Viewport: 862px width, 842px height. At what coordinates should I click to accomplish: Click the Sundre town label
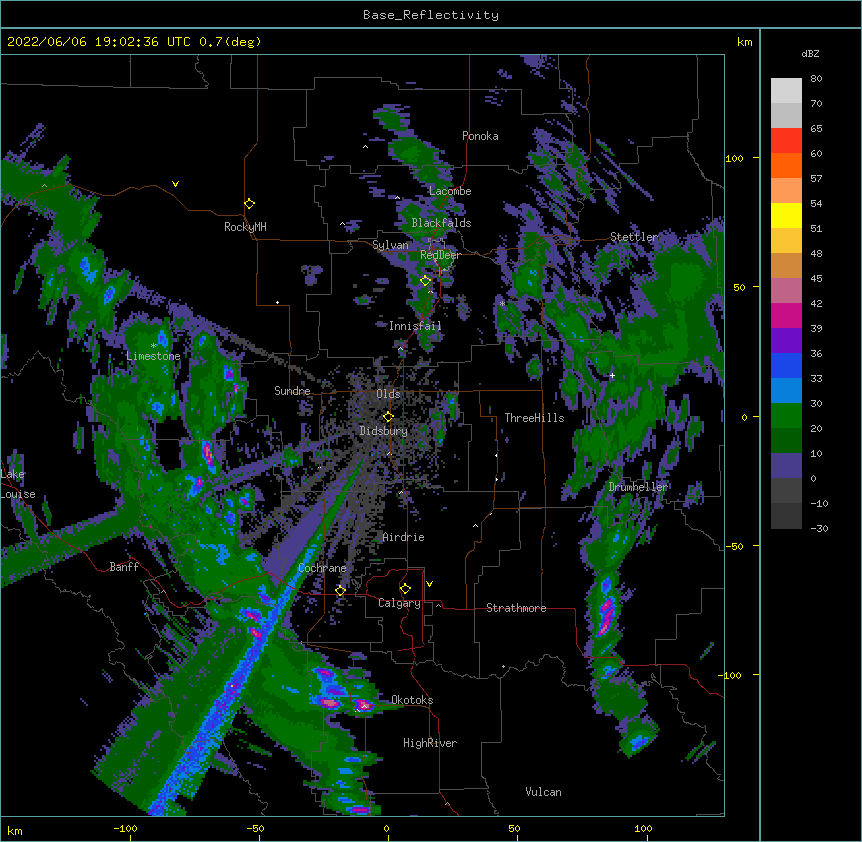292,391
